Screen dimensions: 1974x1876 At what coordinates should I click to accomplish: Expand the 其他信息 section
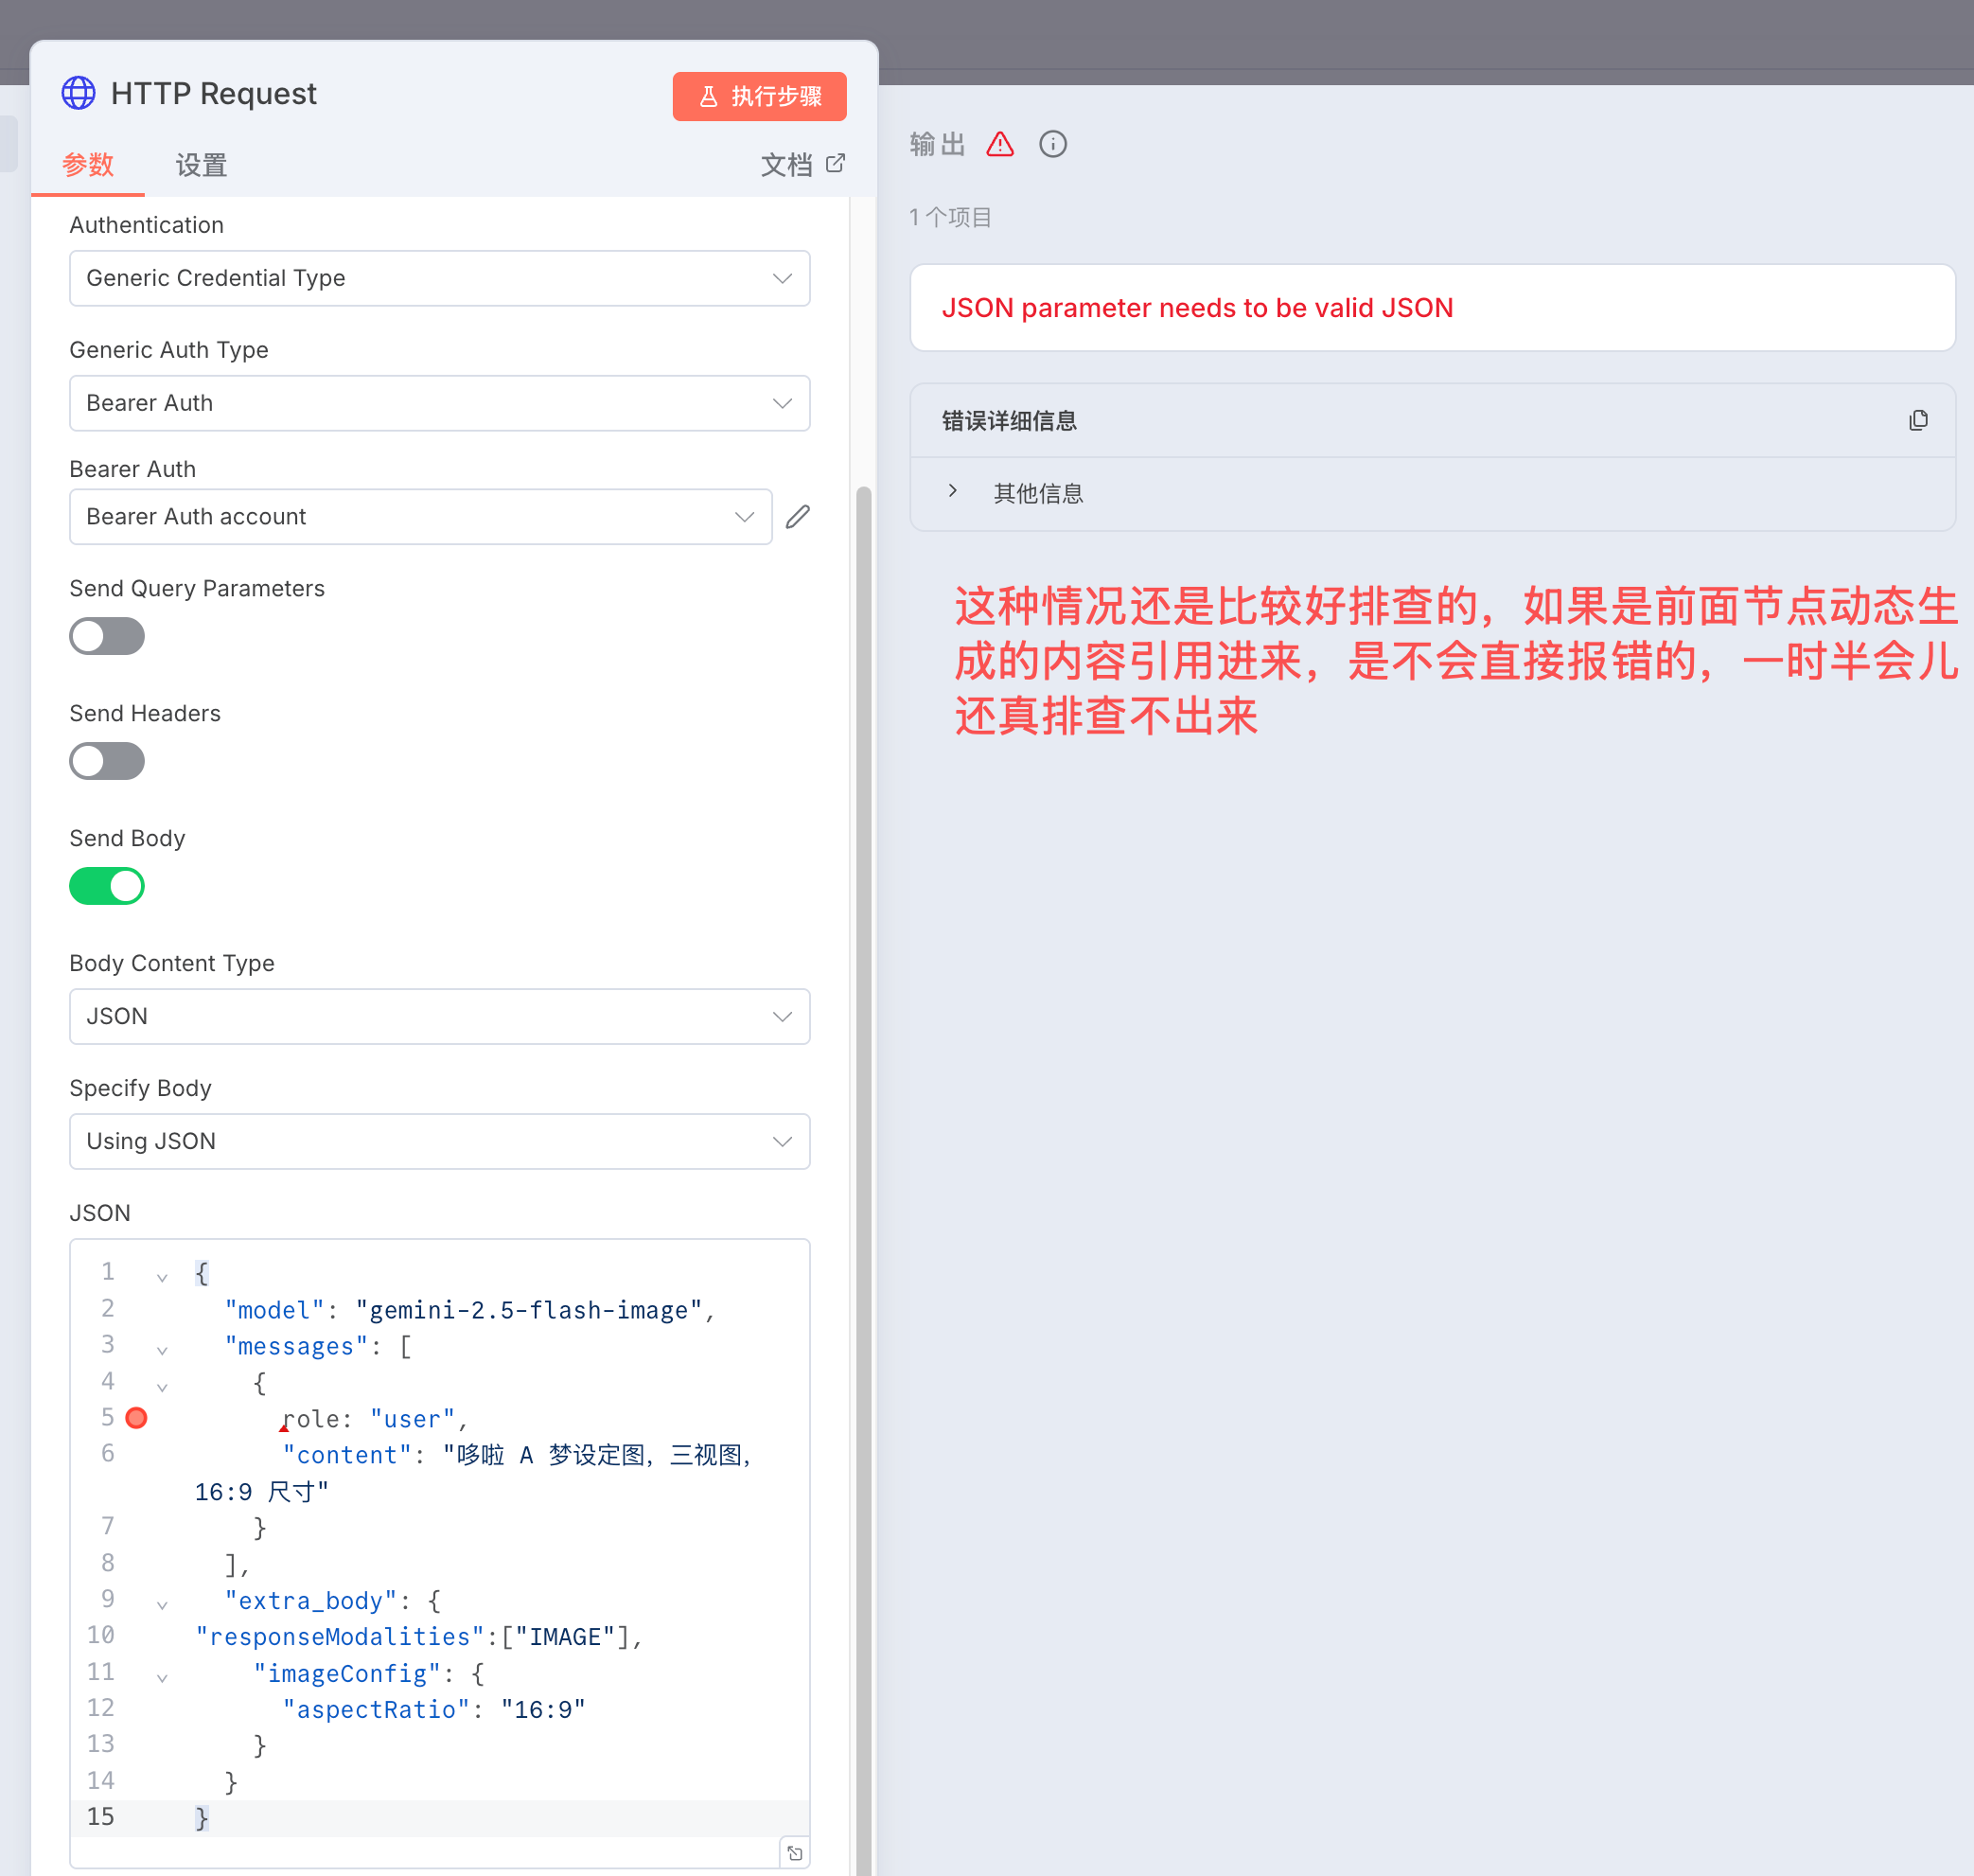pos(953,491)
